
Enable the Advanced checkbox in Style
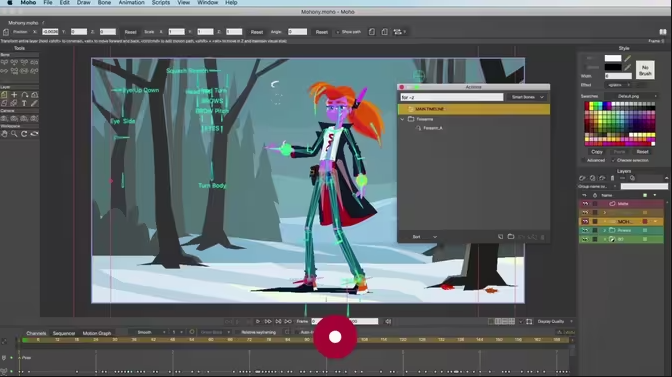pos(583,160)
